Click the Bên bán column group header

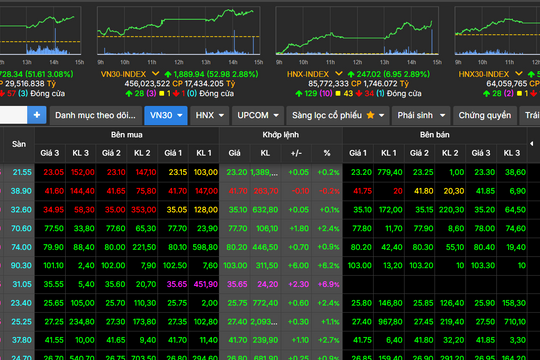435,135
